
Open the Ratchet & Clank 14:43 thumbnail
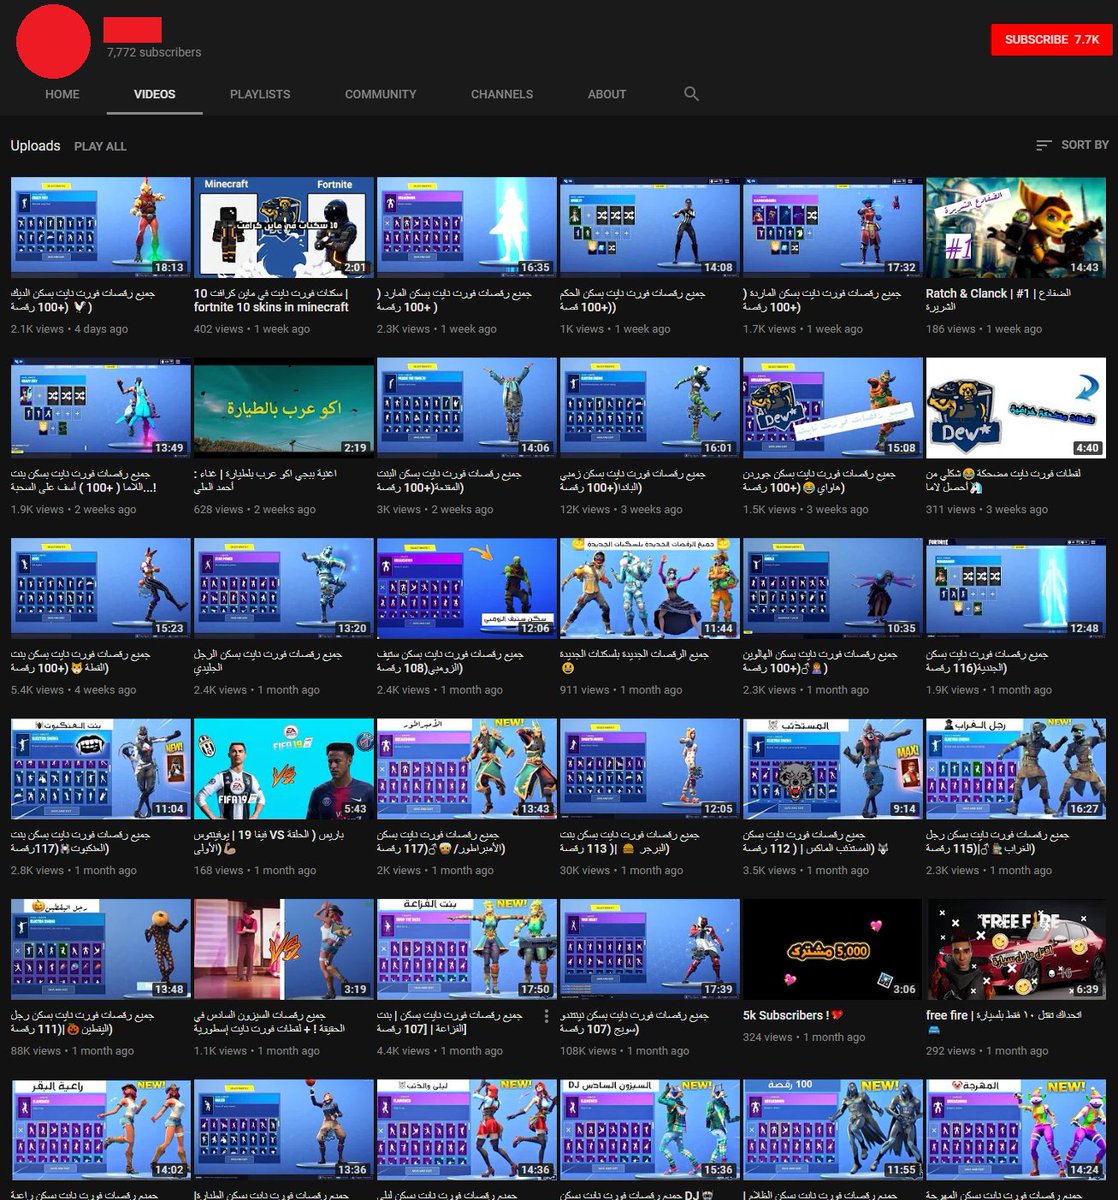[1016, 228]
